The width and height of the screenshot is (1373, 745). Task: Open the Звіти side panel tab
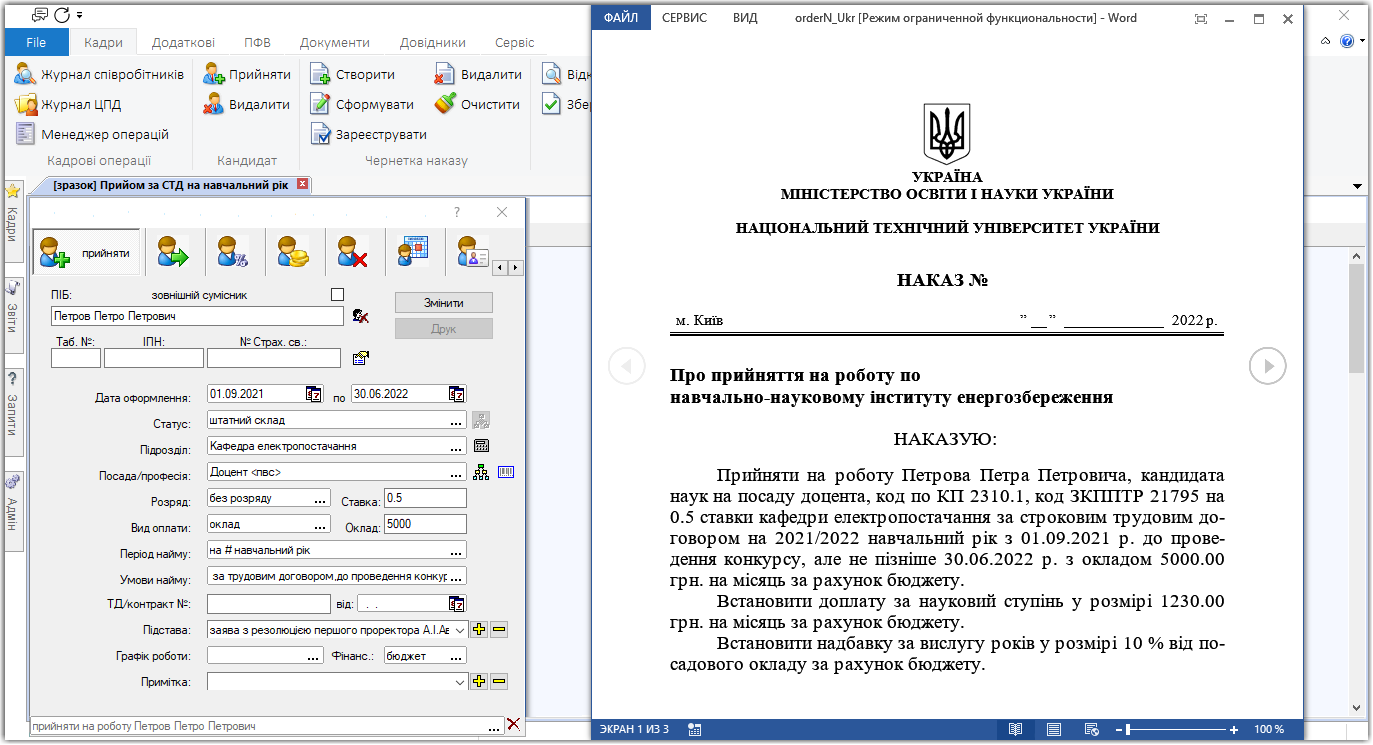point(12,315)
